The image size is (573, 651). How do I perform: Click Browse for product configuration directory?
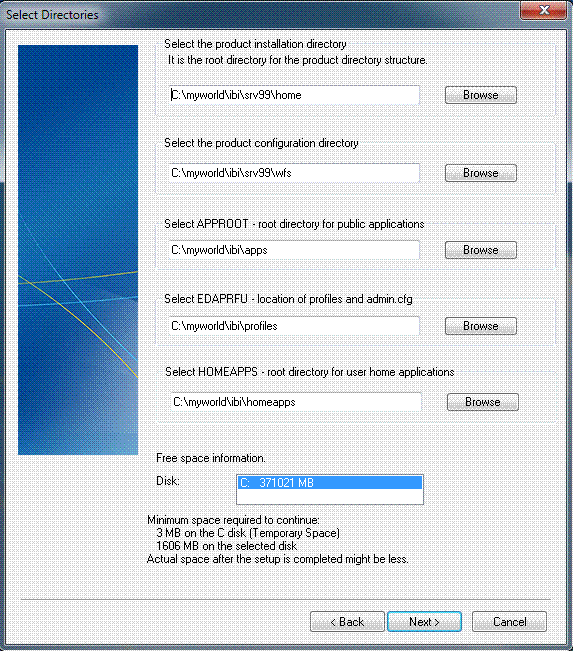tap(481, 173)
